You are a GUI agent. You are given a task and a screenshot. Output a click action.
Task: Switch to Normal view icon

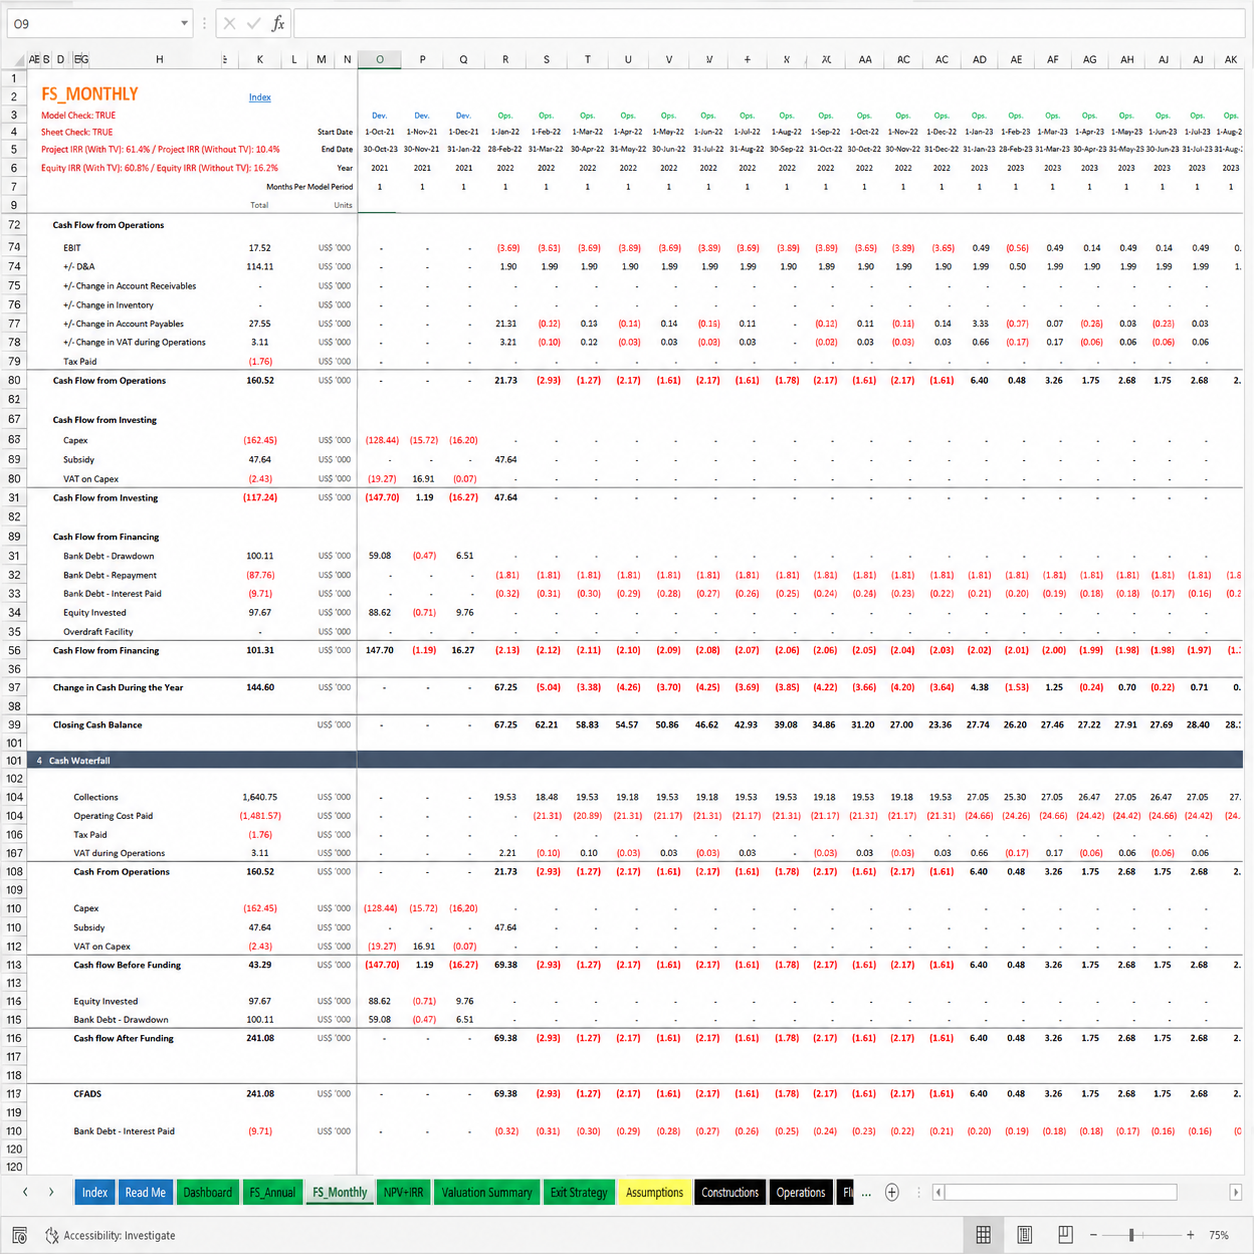click(983, 1235)
